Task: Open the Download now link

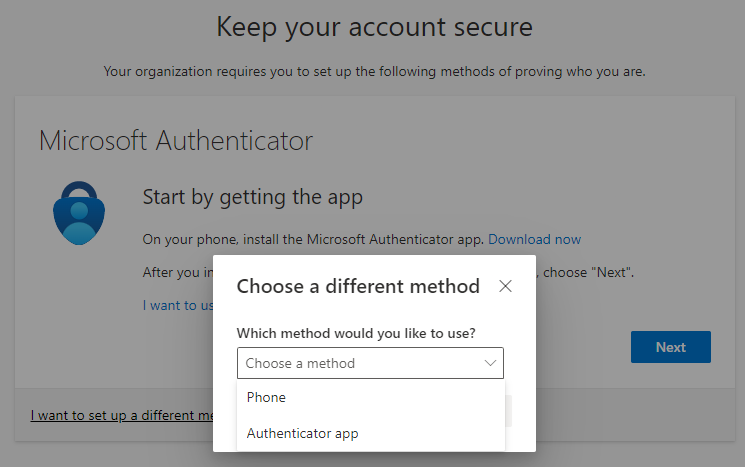Action: (534, 239)
